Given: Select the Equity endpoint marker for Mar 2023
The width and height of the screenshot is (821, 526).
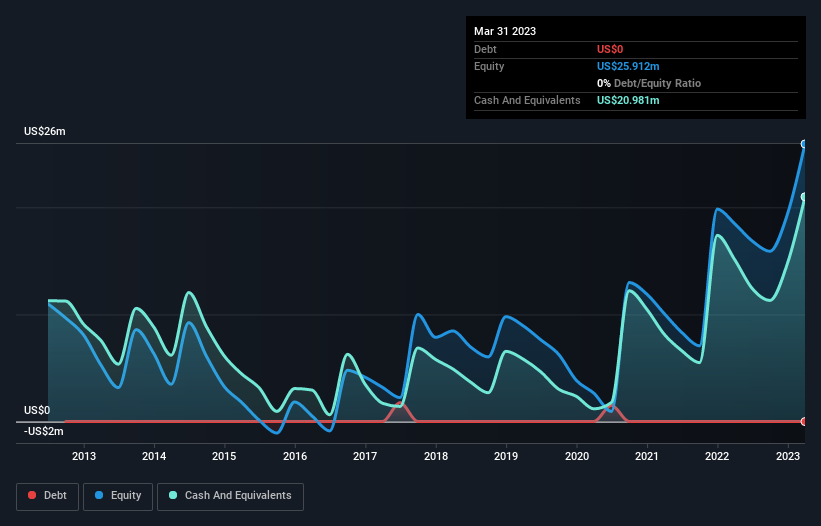Looking at the screenshot, I should tap(804, 144).
